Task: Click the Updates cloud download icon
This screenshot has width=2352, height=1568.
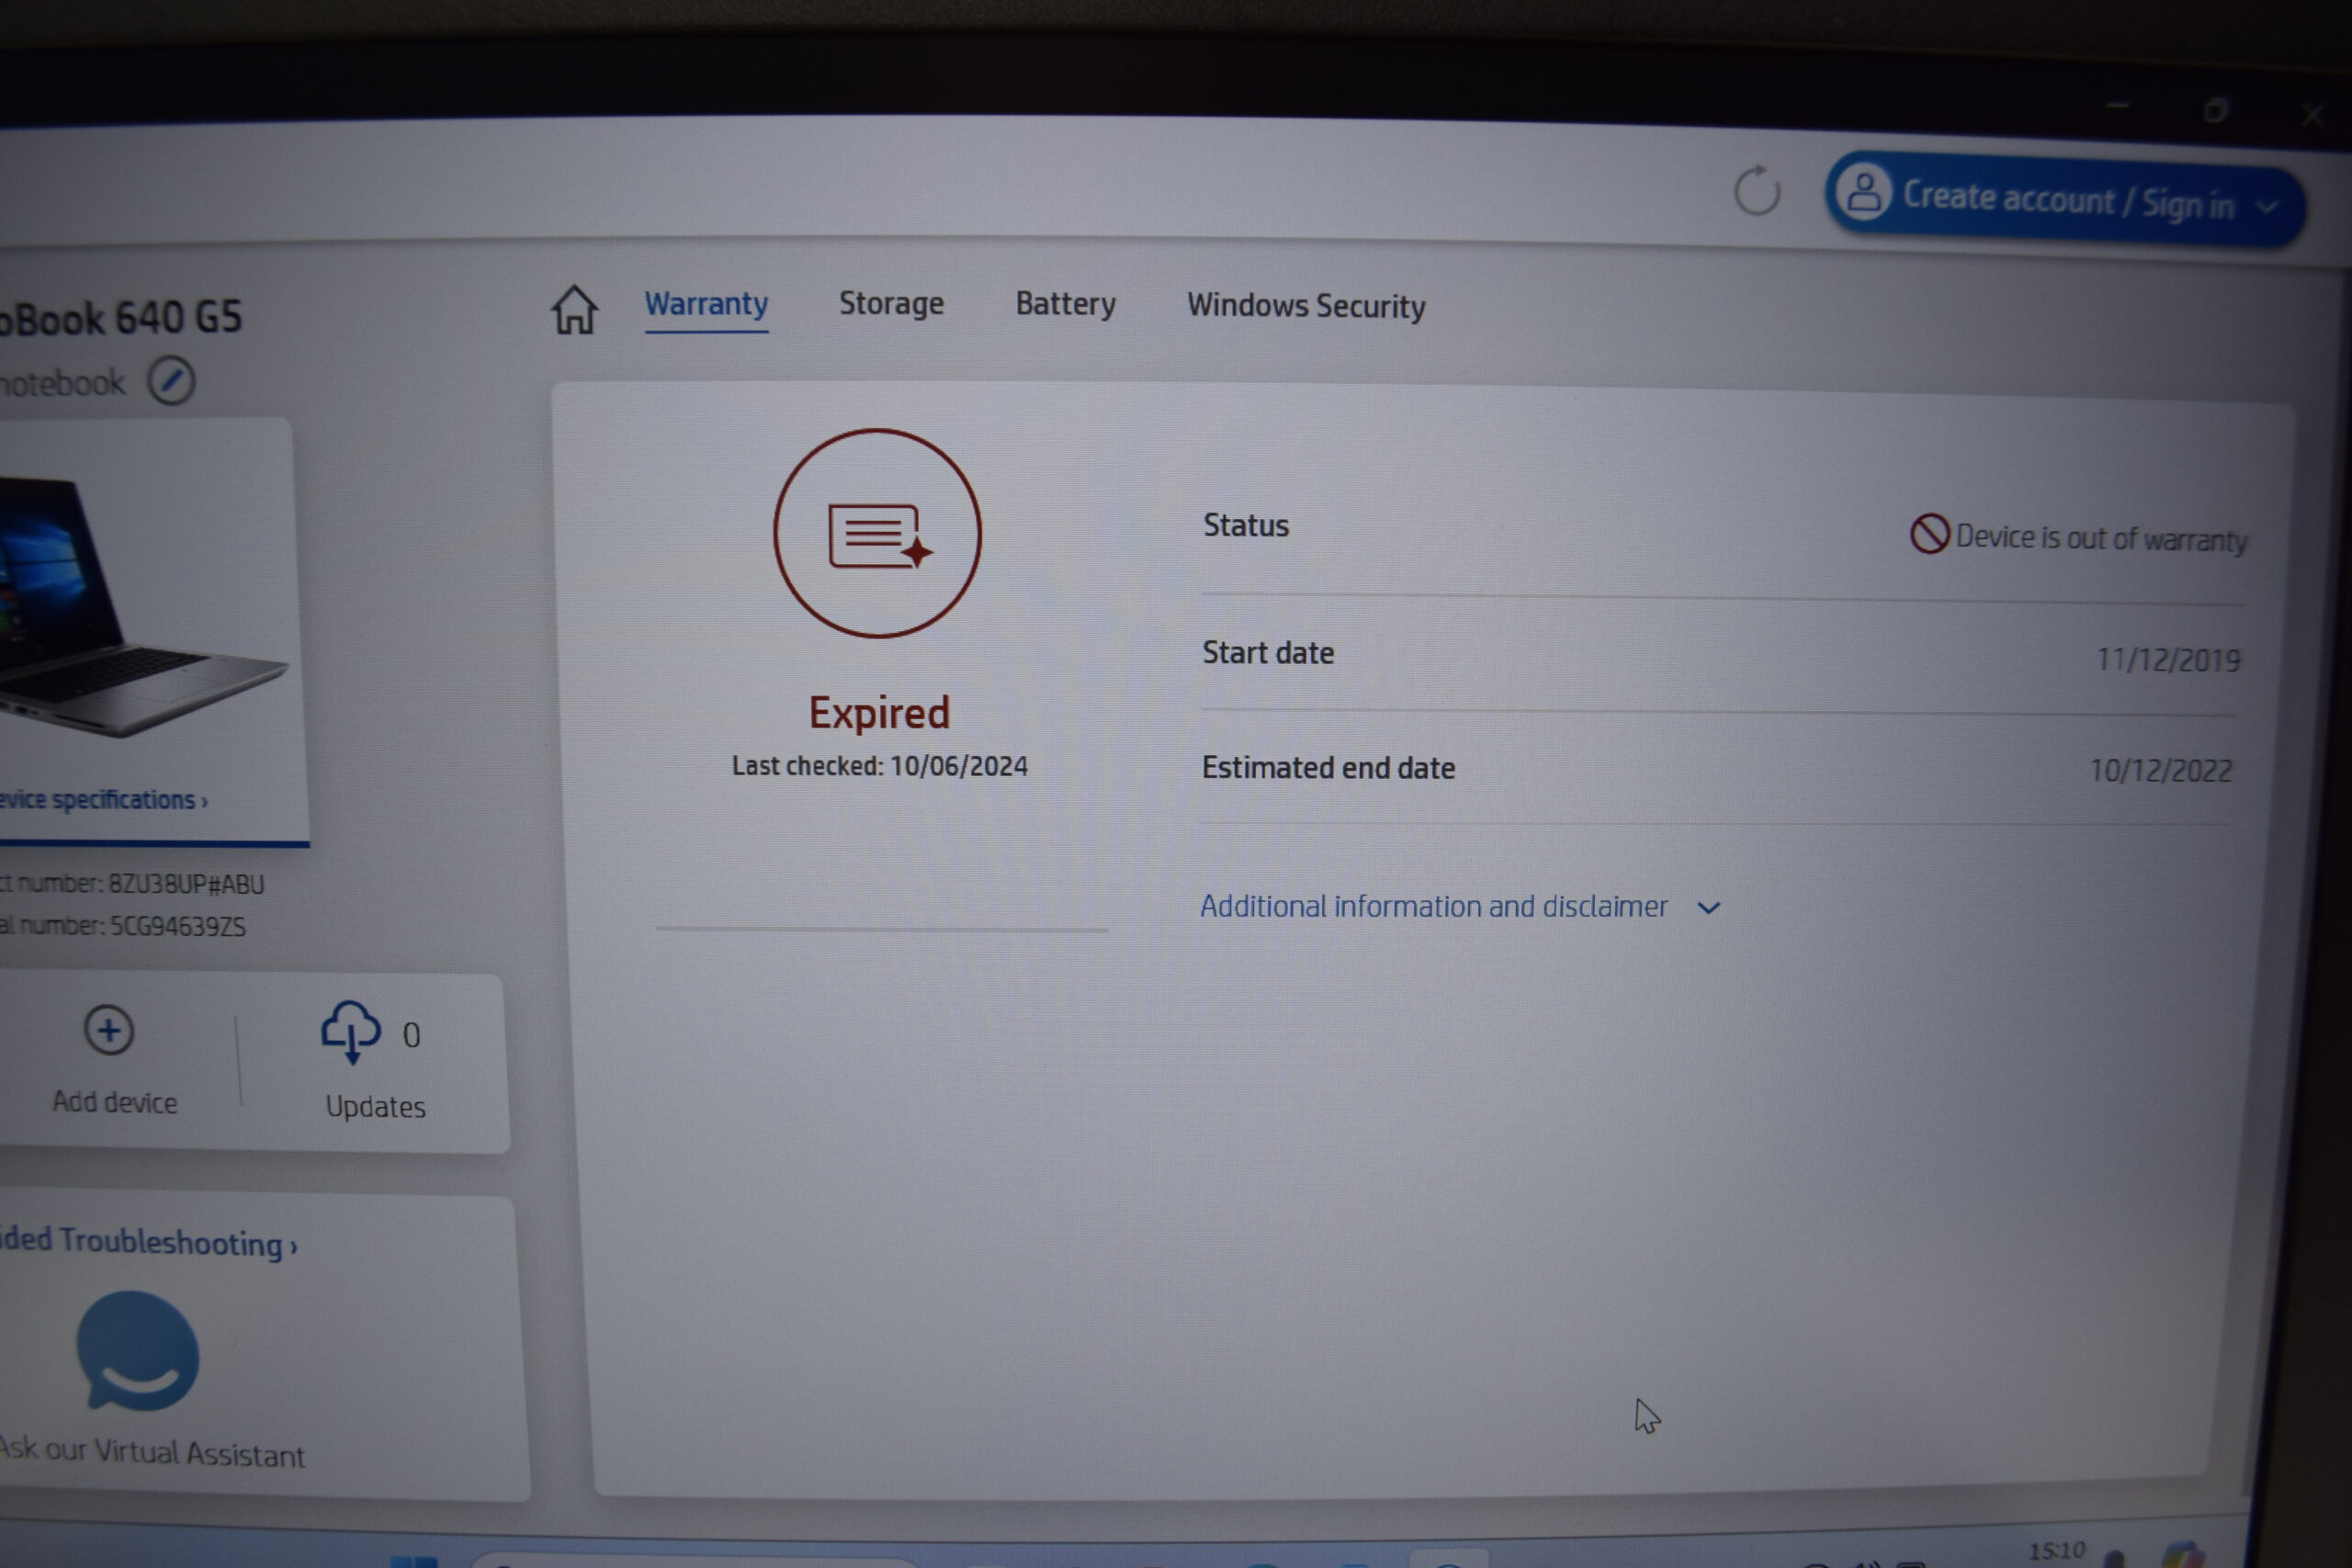Action: pyautogui.click(x=350, y=1032)
